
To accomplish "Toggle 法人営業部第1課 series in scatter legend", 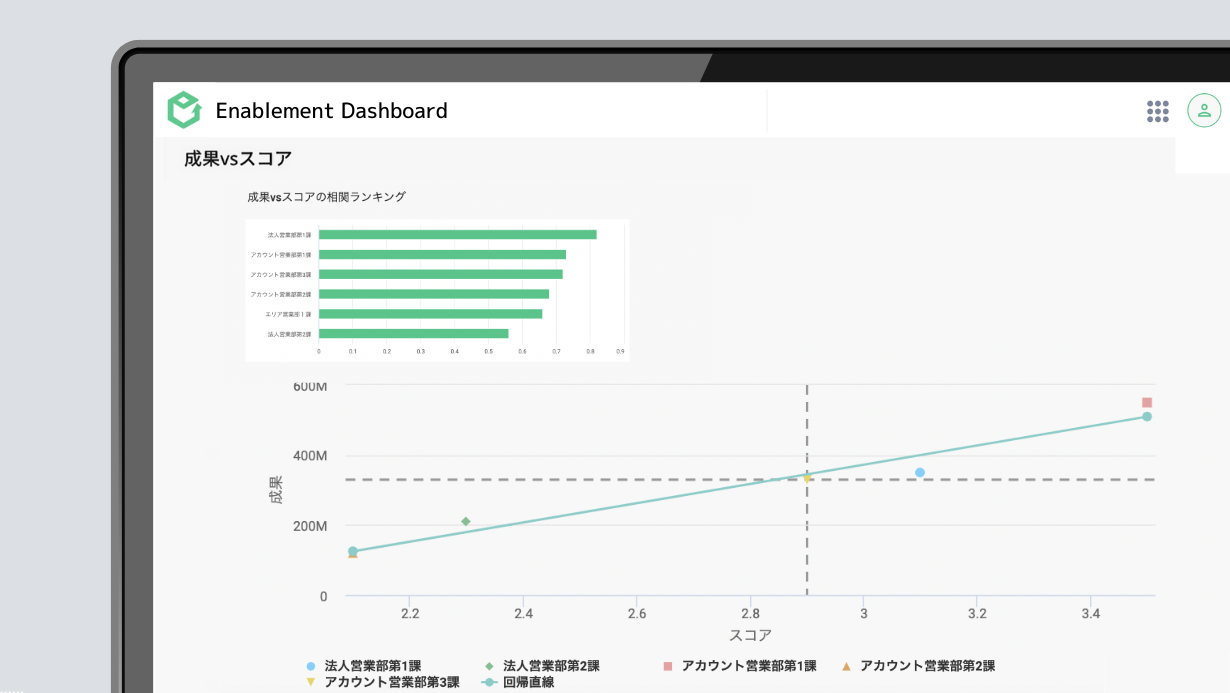I will coord(365,666).
